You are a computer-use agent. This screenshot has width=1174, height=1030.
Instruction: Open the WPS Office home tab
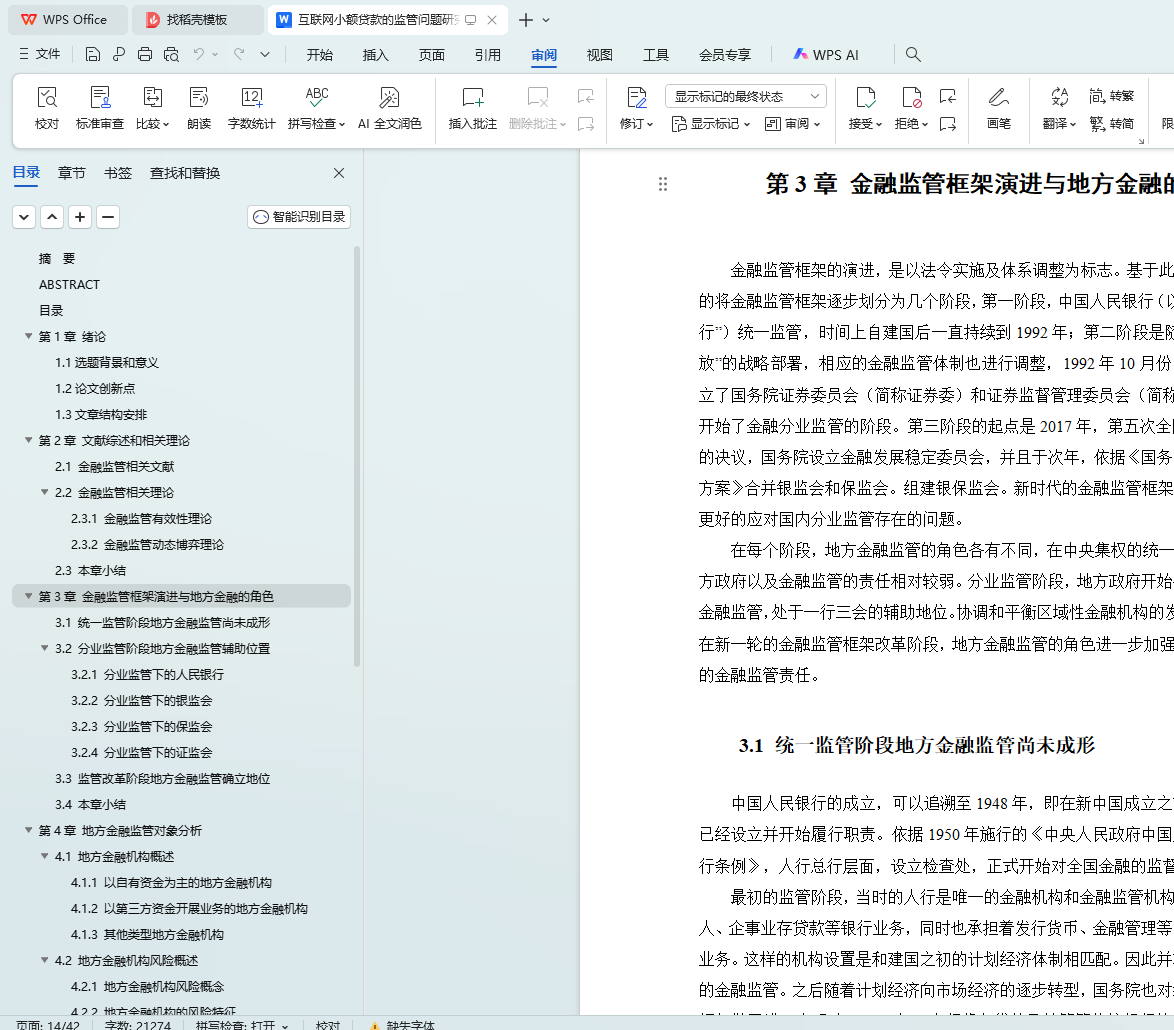[x=67, y=19]
